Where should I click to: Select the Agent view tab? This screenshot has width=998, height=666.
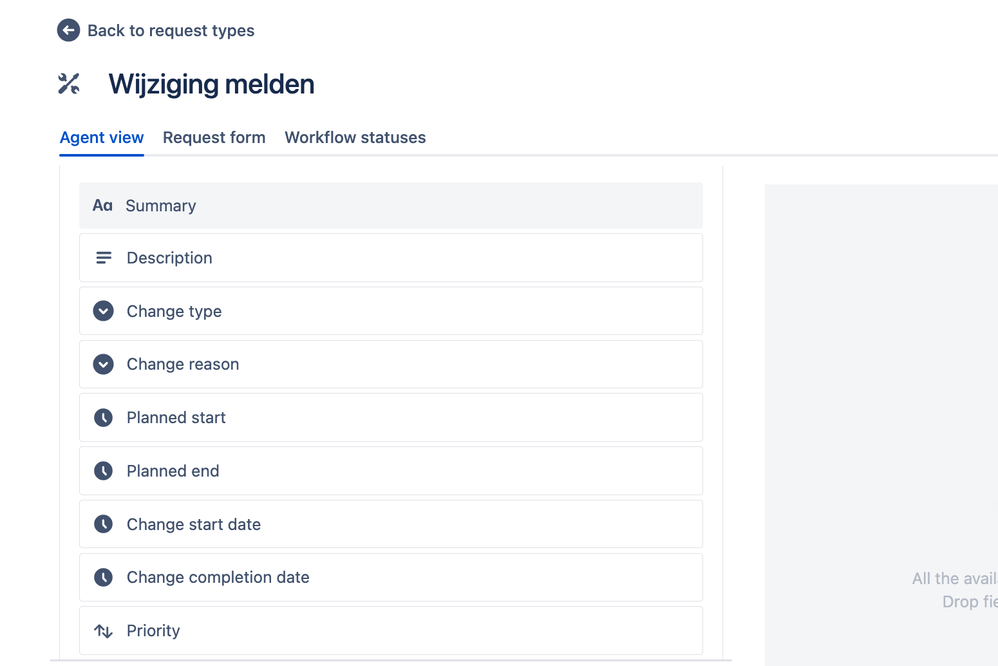tap(101, 137)
